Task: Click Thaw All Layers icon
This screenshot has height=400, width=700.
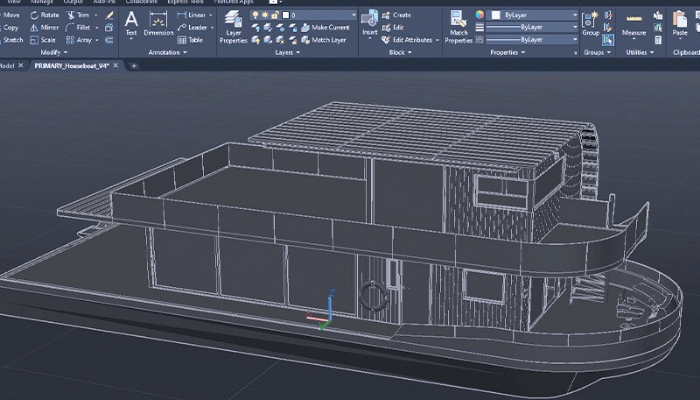Action: pyautogui.click(x=280, y=40)
